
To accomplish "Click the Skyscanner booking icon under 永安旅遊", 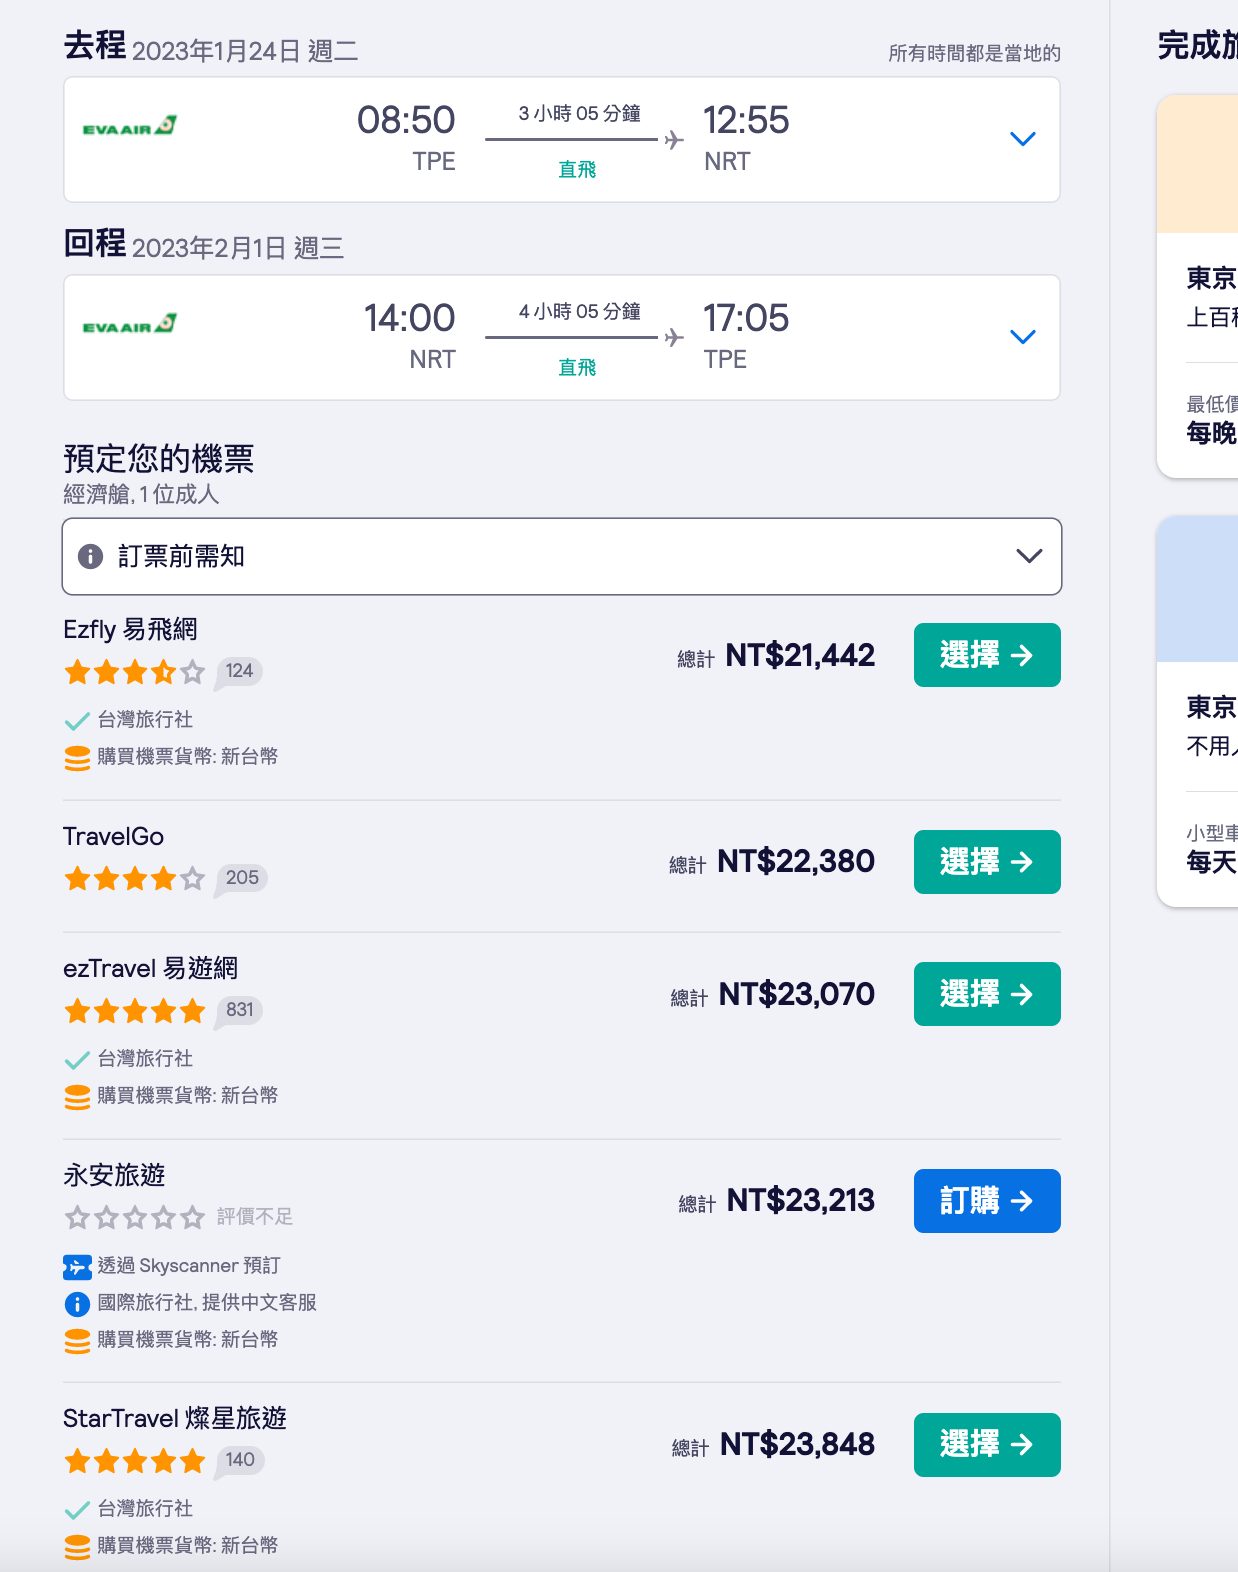I will click(x=77, y=1267).
